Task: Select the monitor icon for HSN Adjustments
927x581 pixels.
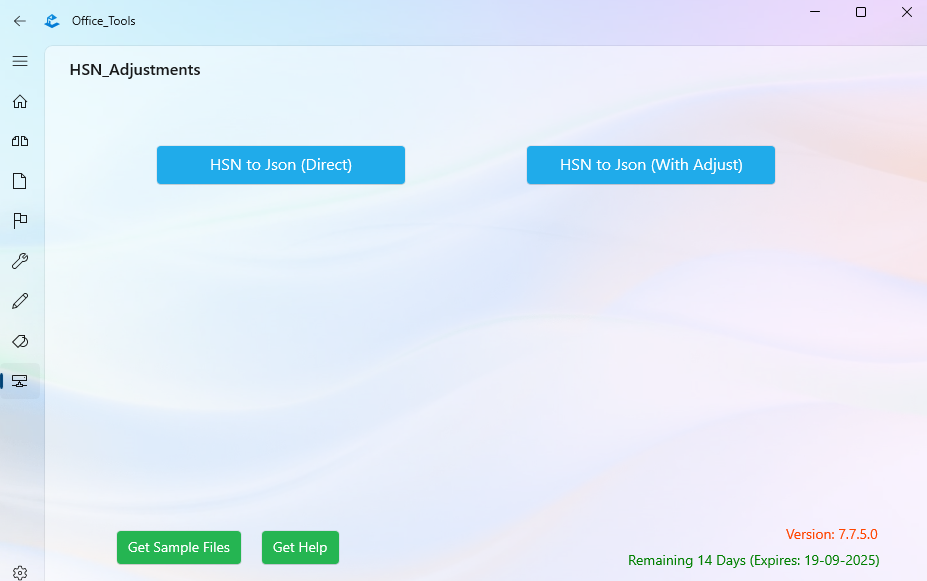Action: click(19, 381)
